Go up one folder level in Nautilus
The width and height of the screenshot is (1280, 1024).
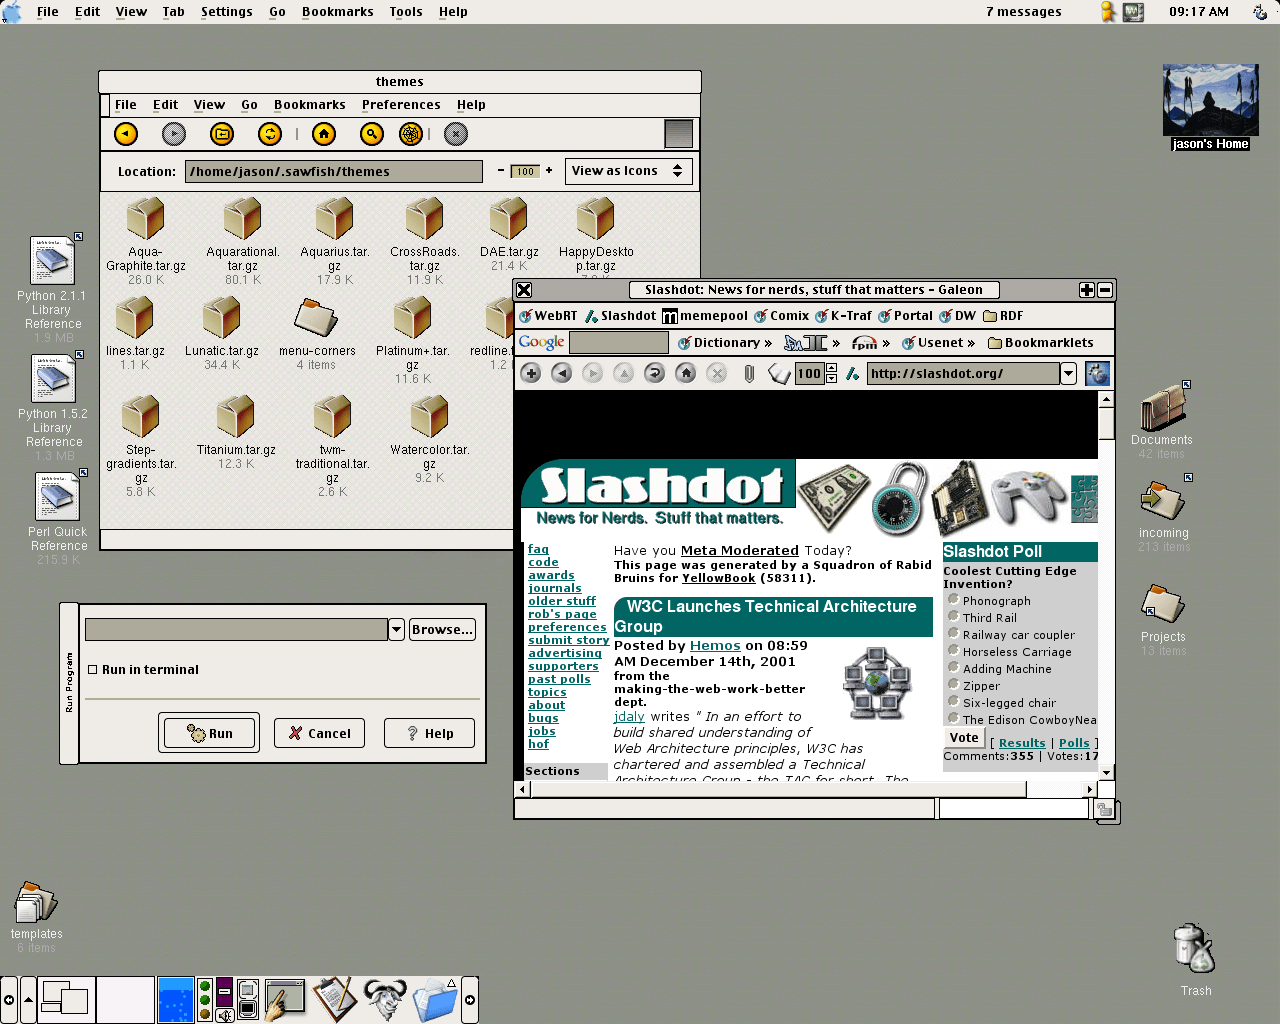click(x=222, y=134)
